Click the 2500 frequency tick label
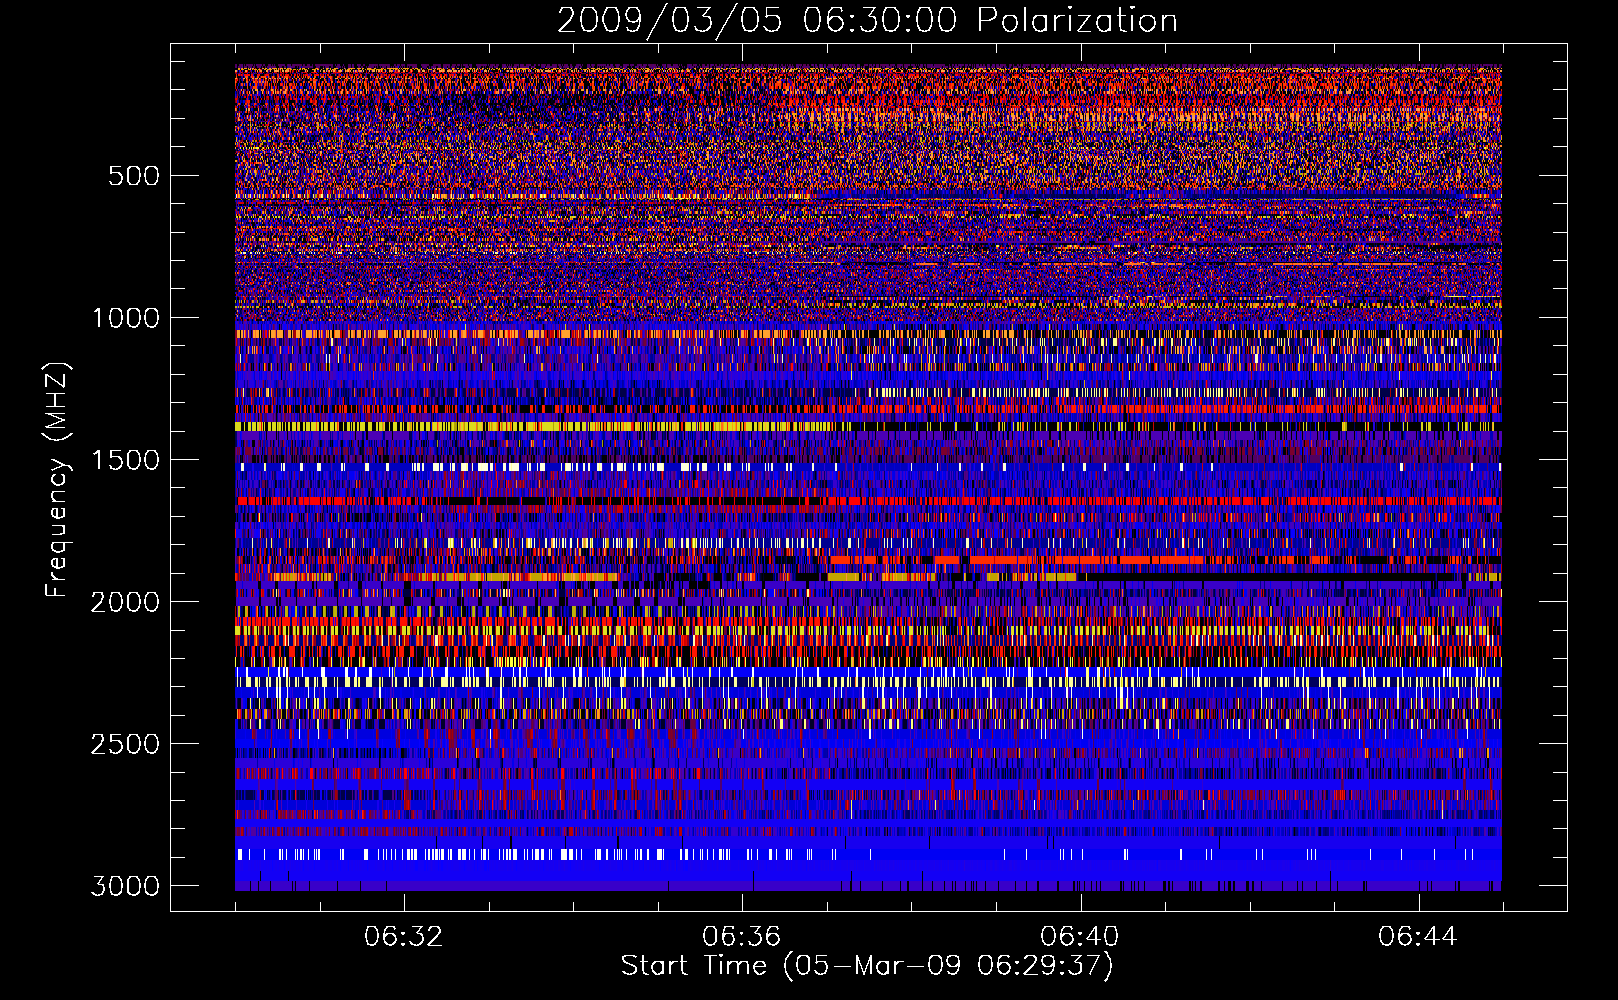This screenshot has width=1618, height=1000. 125,744
